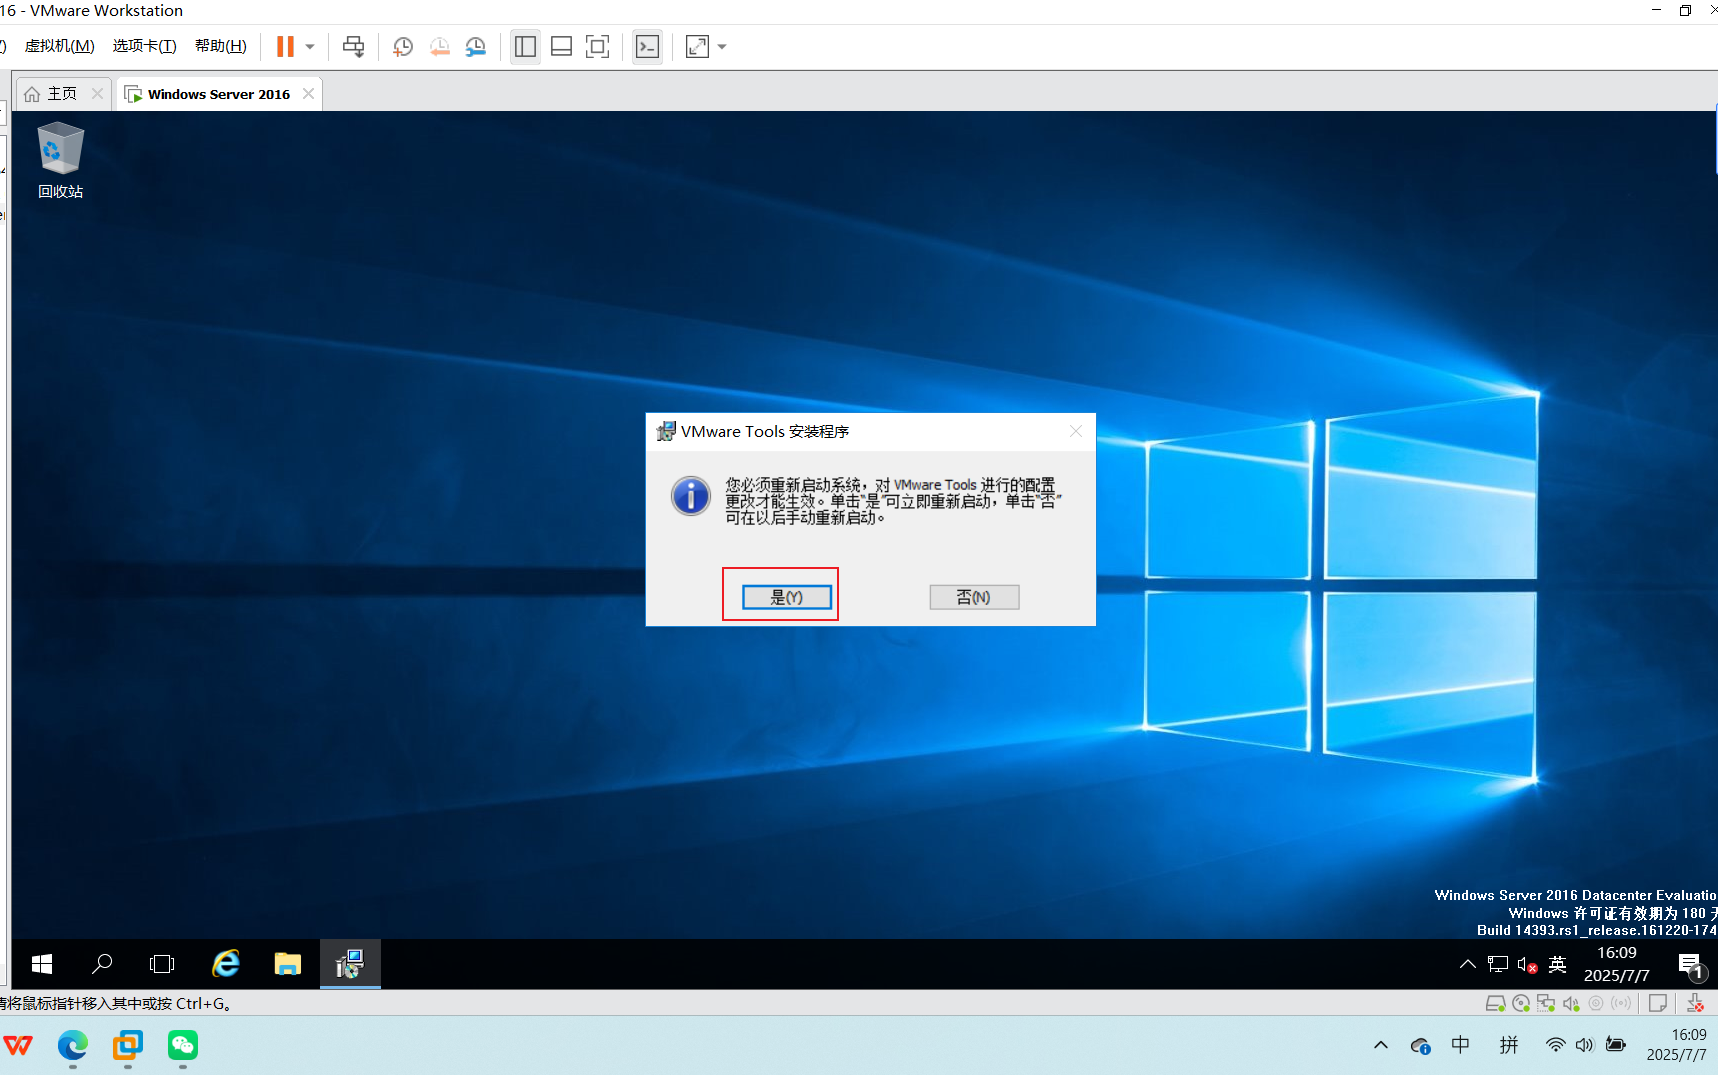The image size is (1718, 1075).
Task: Toggle the thumbnail bar
Action: [561, 46]
